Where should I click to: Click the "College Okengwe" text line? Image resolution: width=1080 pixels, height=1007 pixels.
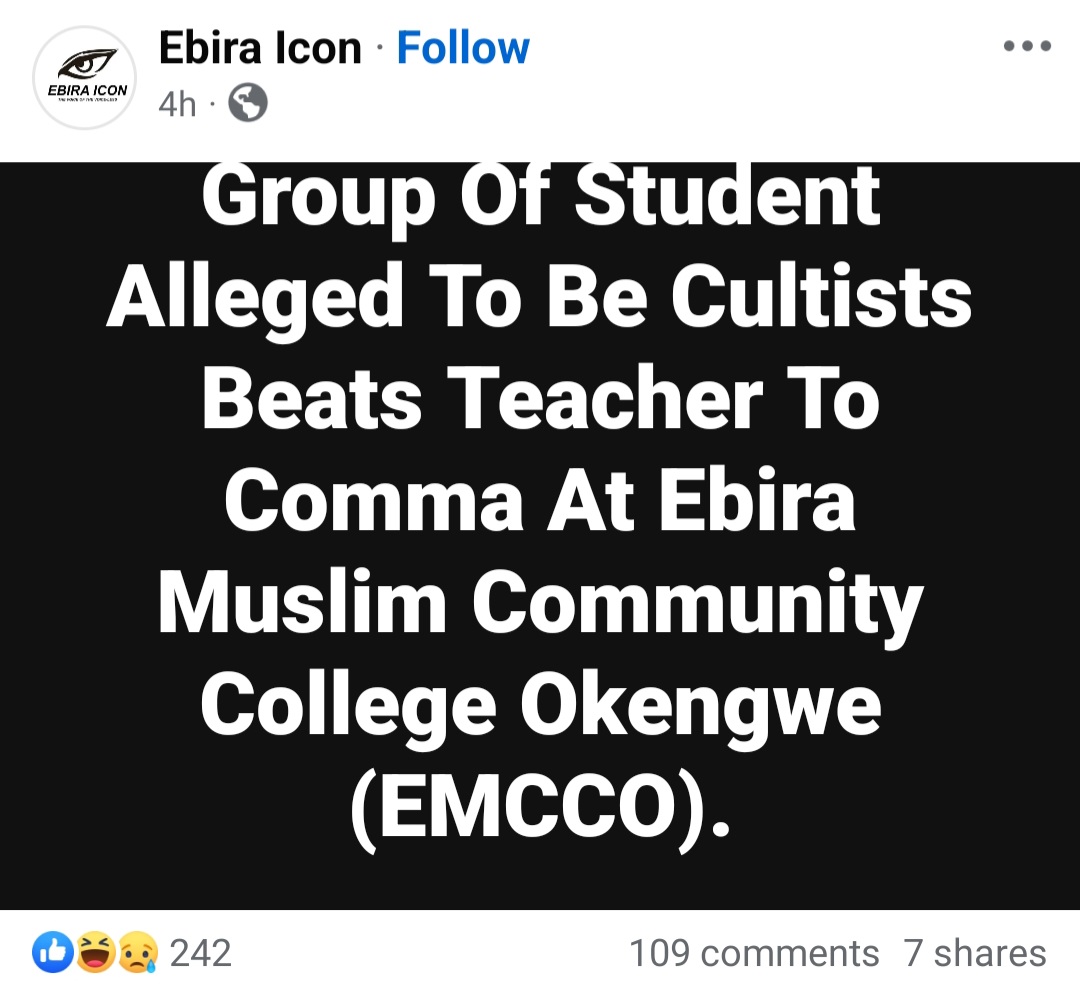point(541,705)
